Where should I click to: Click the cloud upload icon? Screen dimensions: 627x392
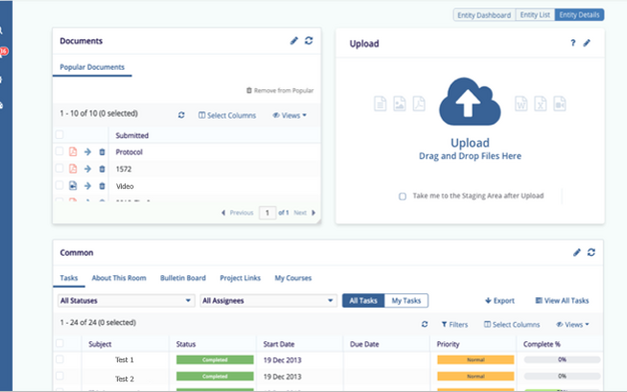coord(470,102)
